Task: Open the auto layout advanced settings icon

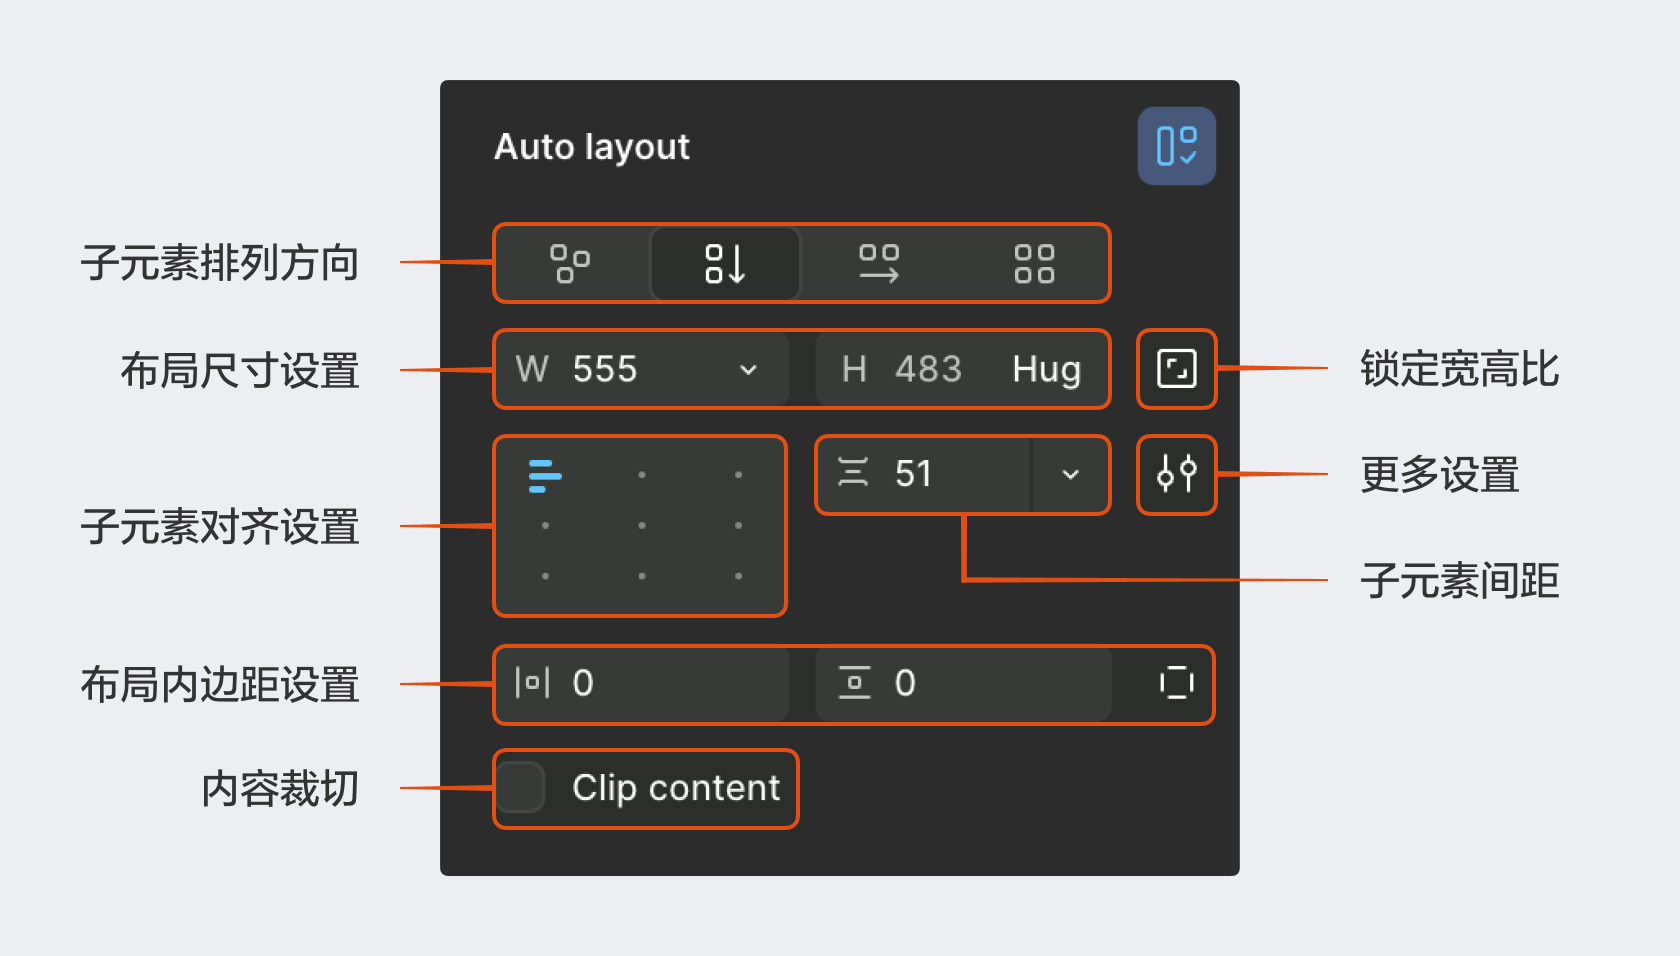Action: pos(1176,474)
